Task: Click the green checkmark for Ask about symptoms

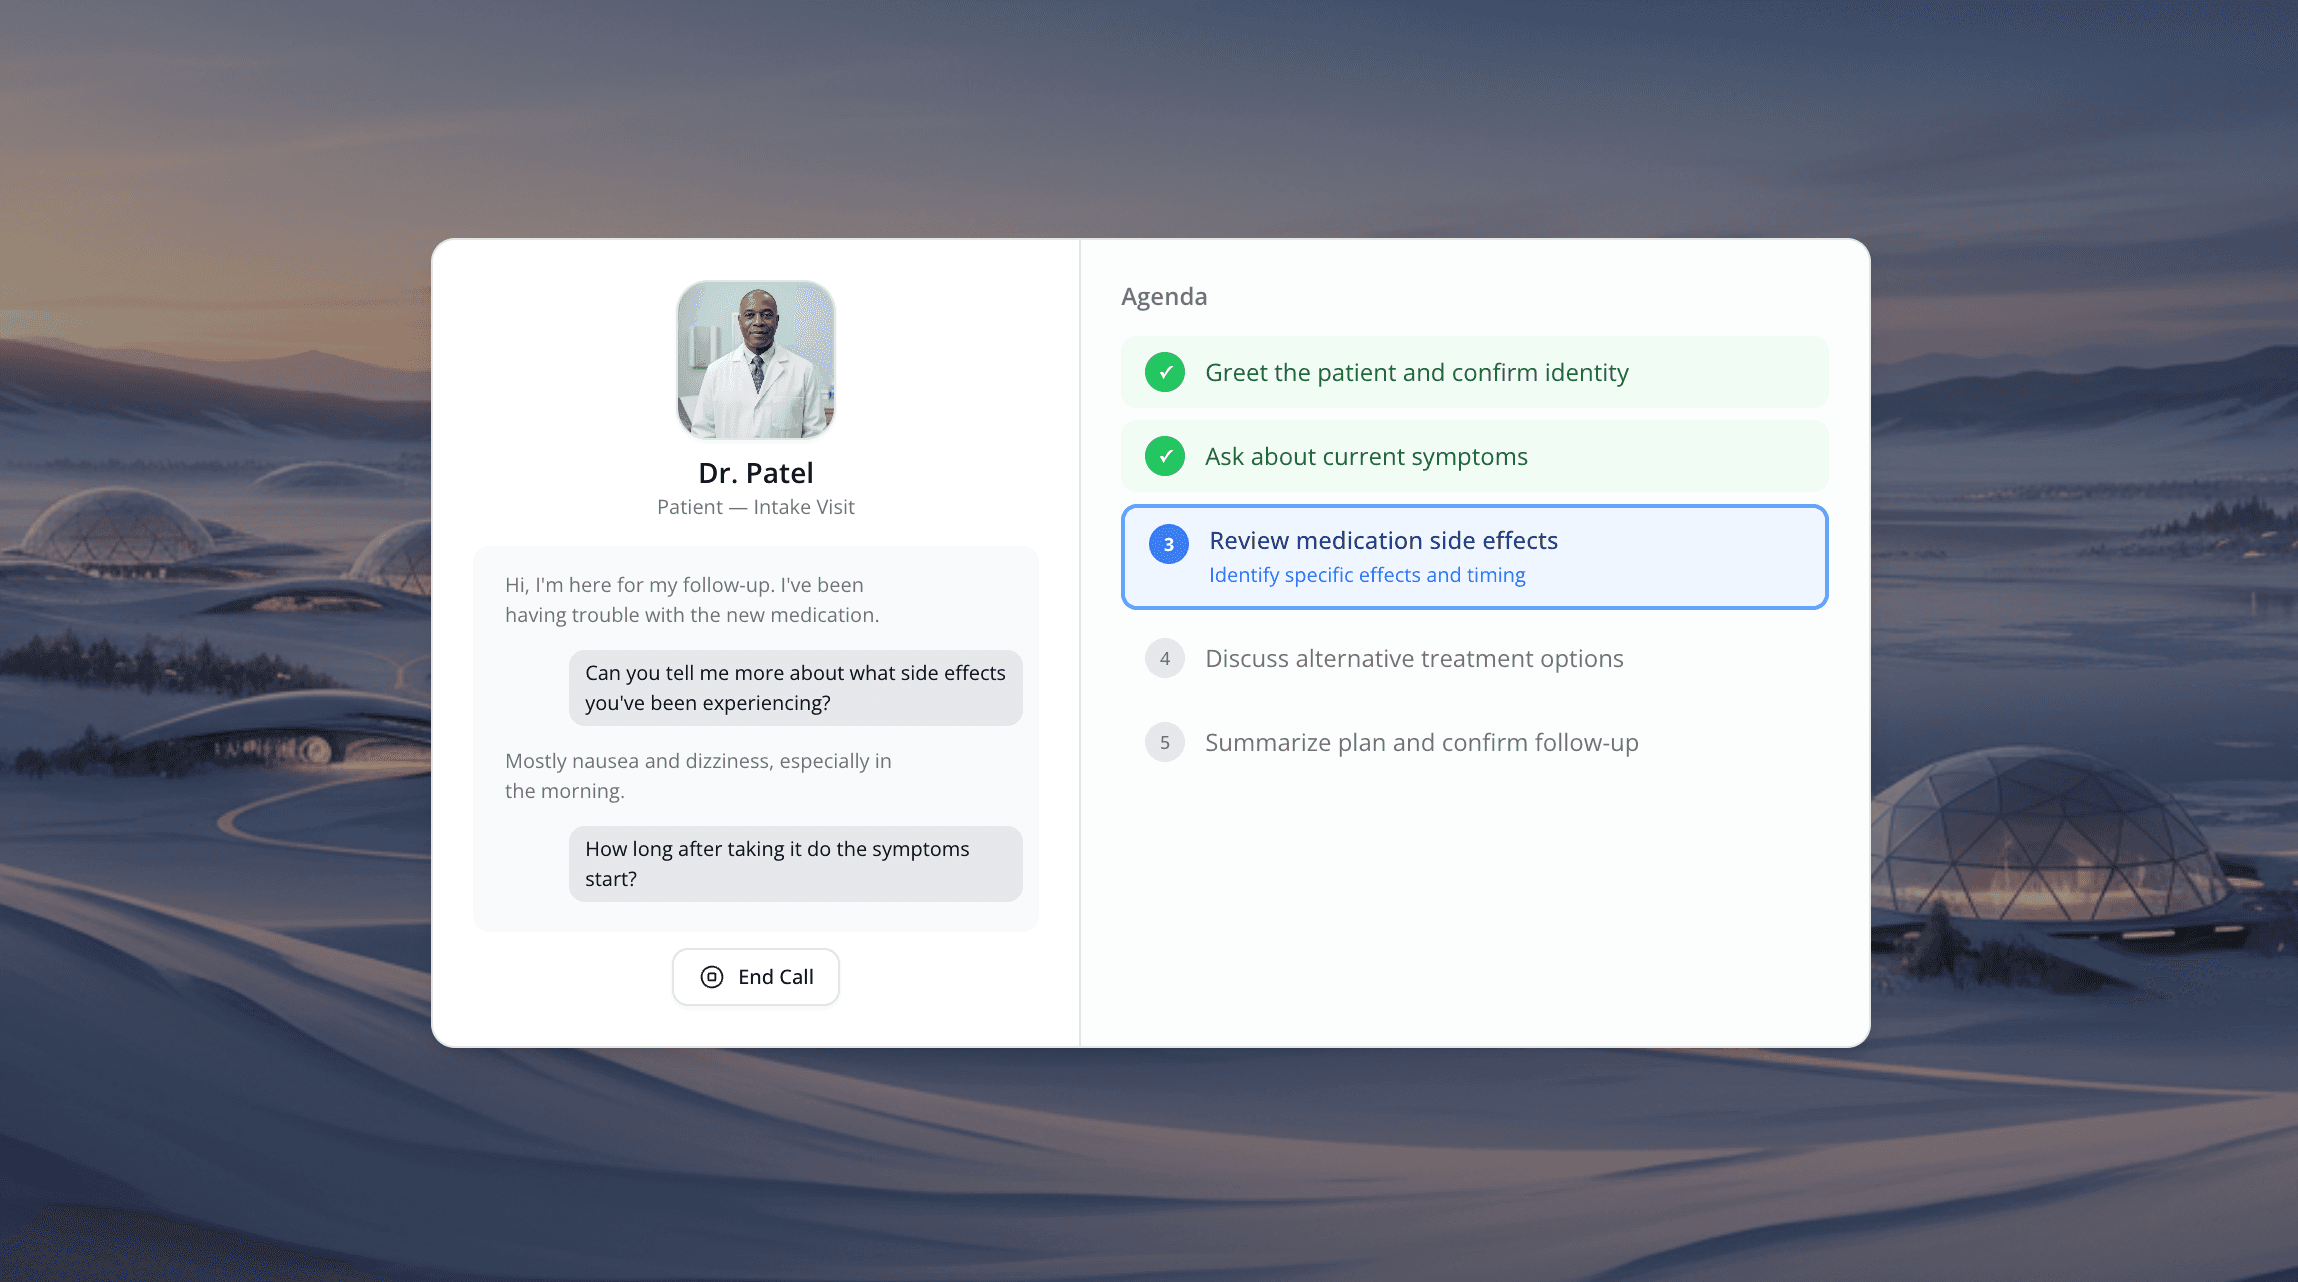Action: (1165, 456)
